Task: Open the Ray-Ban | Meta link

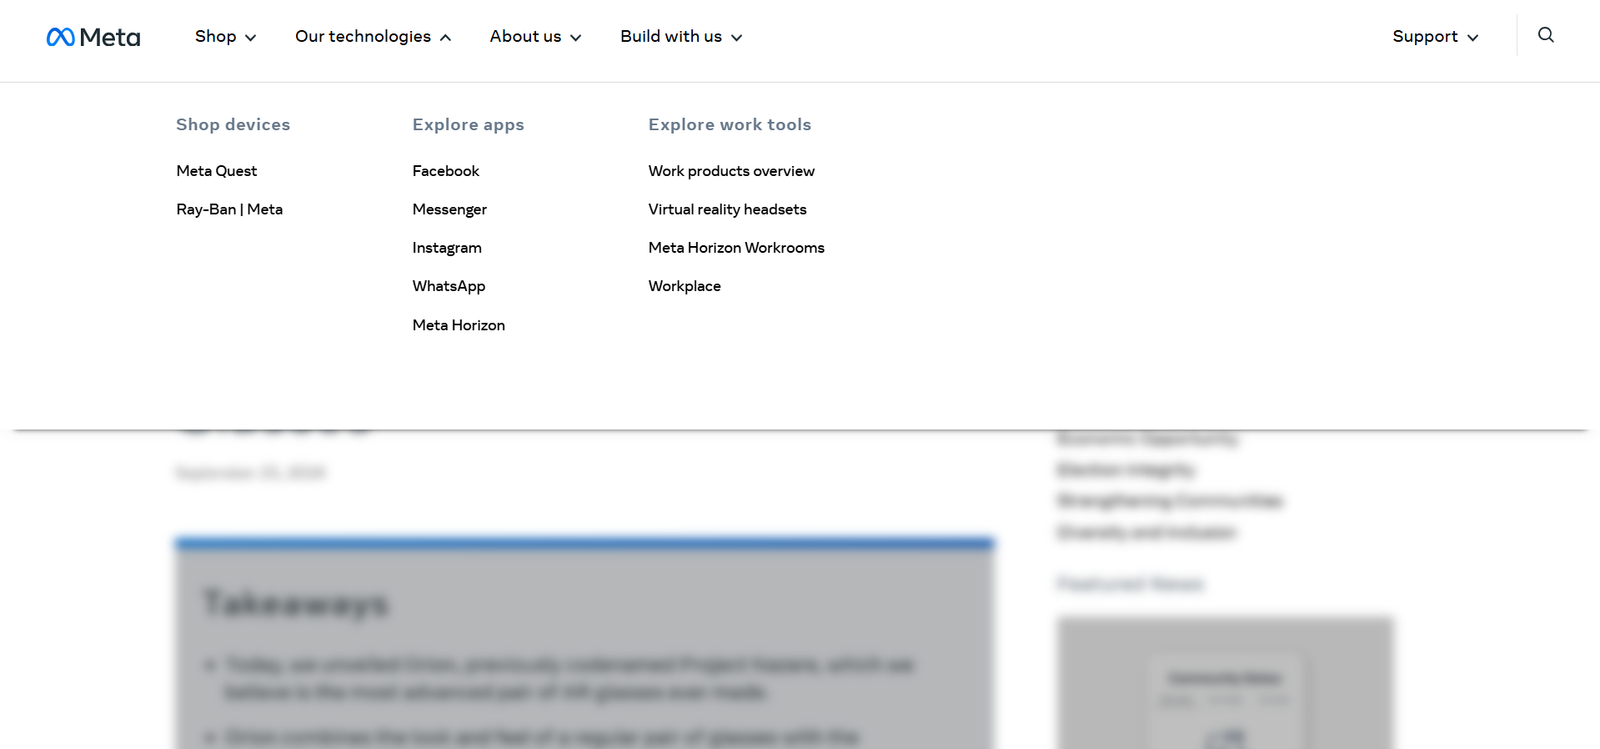Action: [229, 209]
